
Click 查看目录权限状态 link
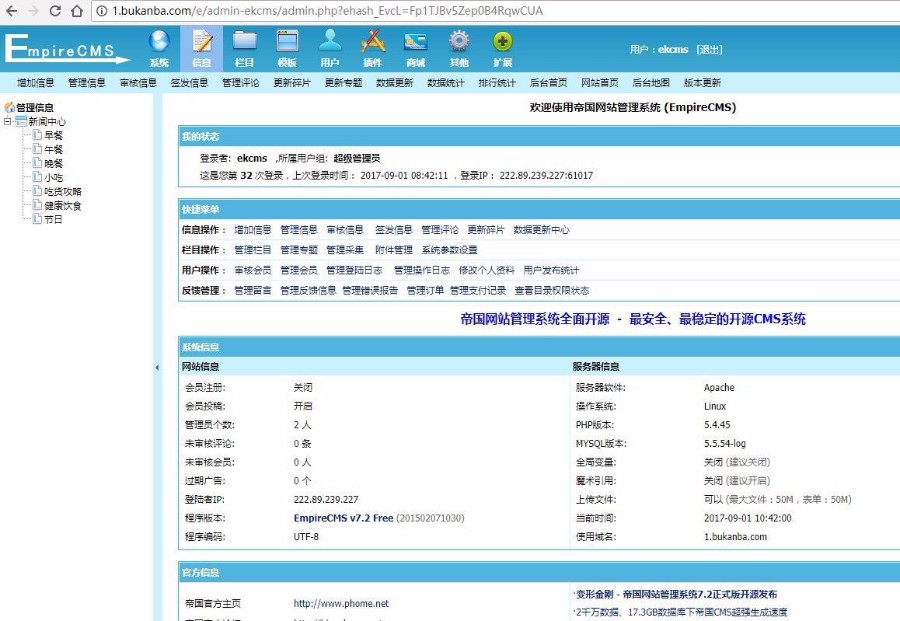point(552,290)
